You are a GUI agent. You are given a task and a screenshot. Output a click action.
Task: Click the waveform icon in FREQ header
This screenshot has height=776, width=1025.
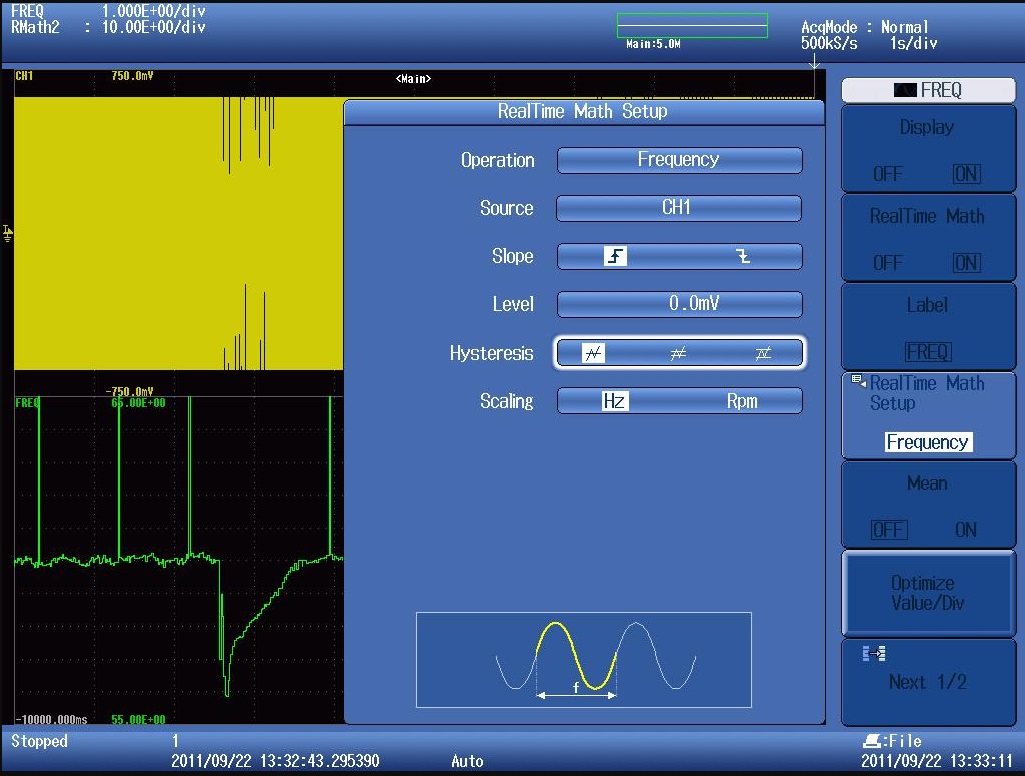point(905,90)
